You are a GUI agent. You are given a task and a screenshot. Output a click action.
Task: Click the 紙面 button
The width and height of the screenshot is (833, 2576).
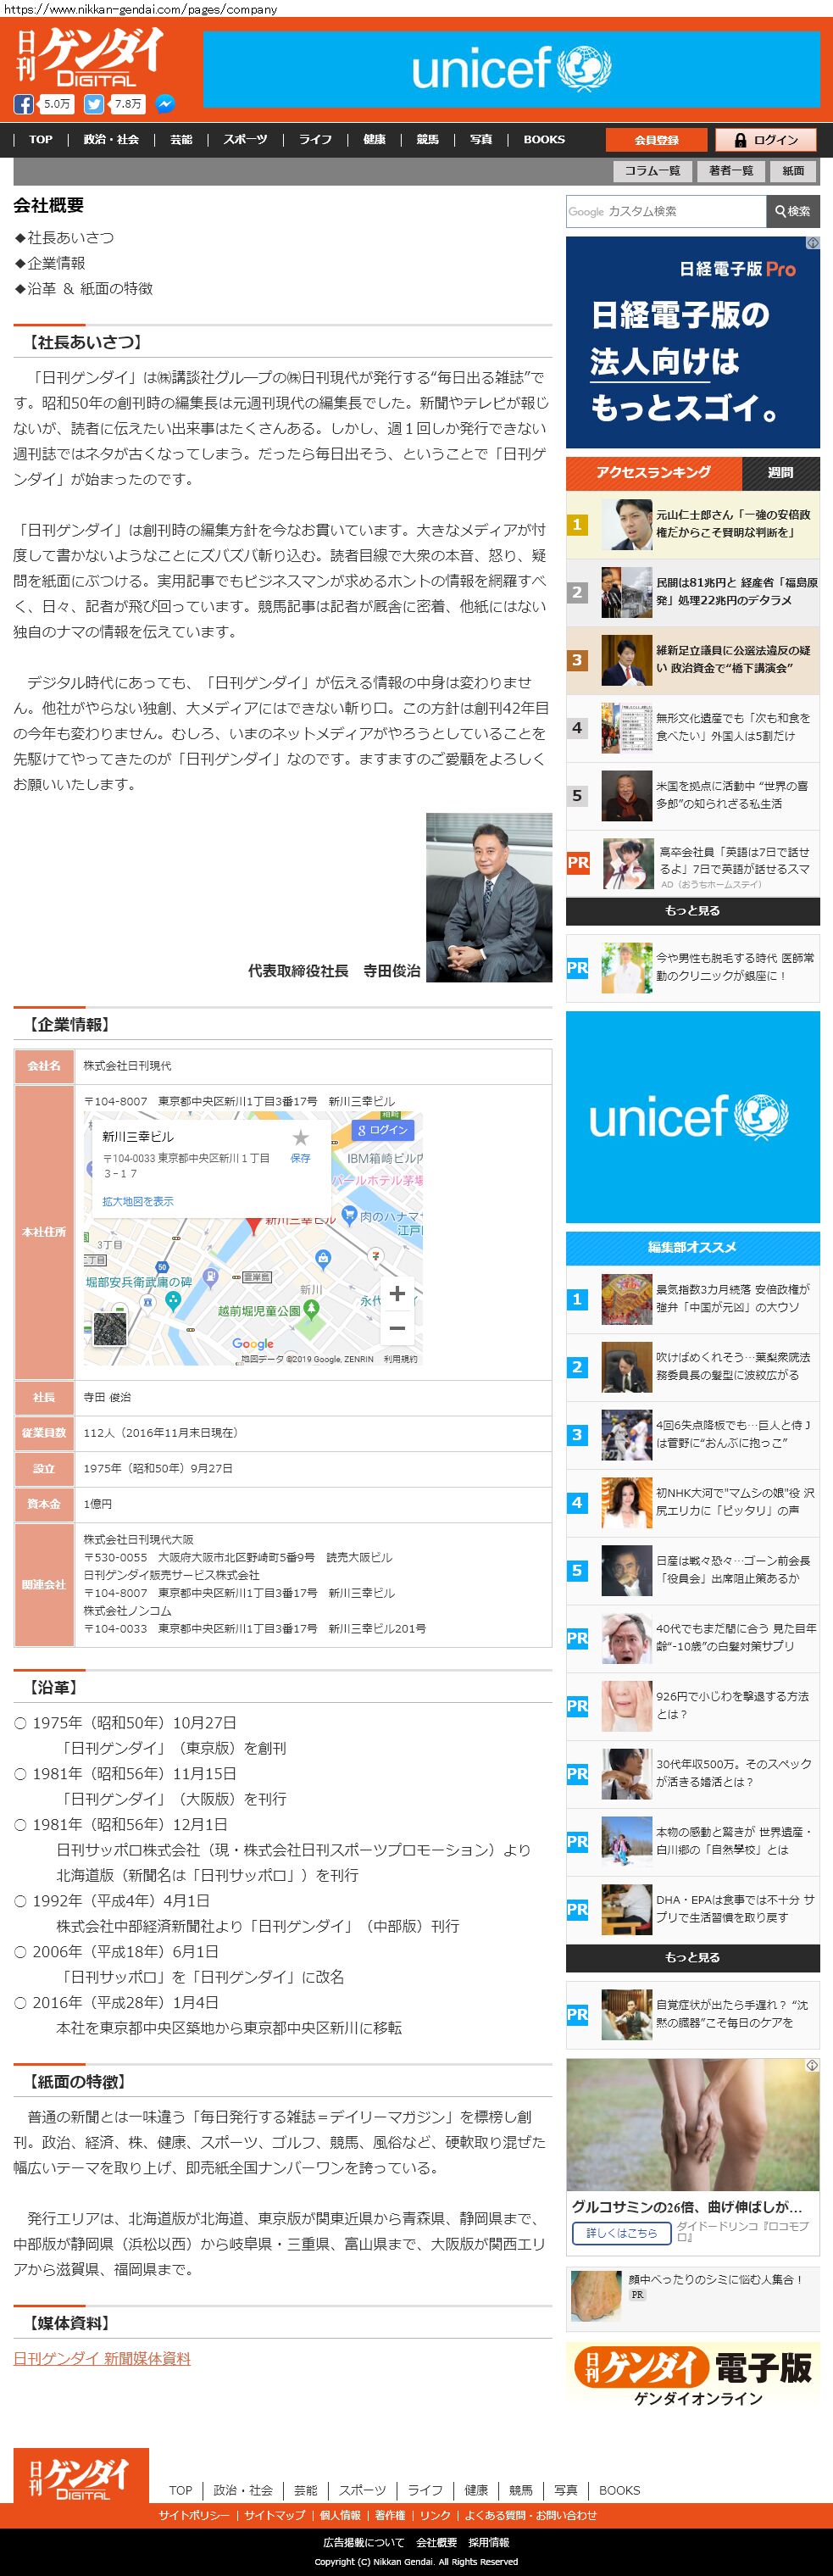click(793, 171)
